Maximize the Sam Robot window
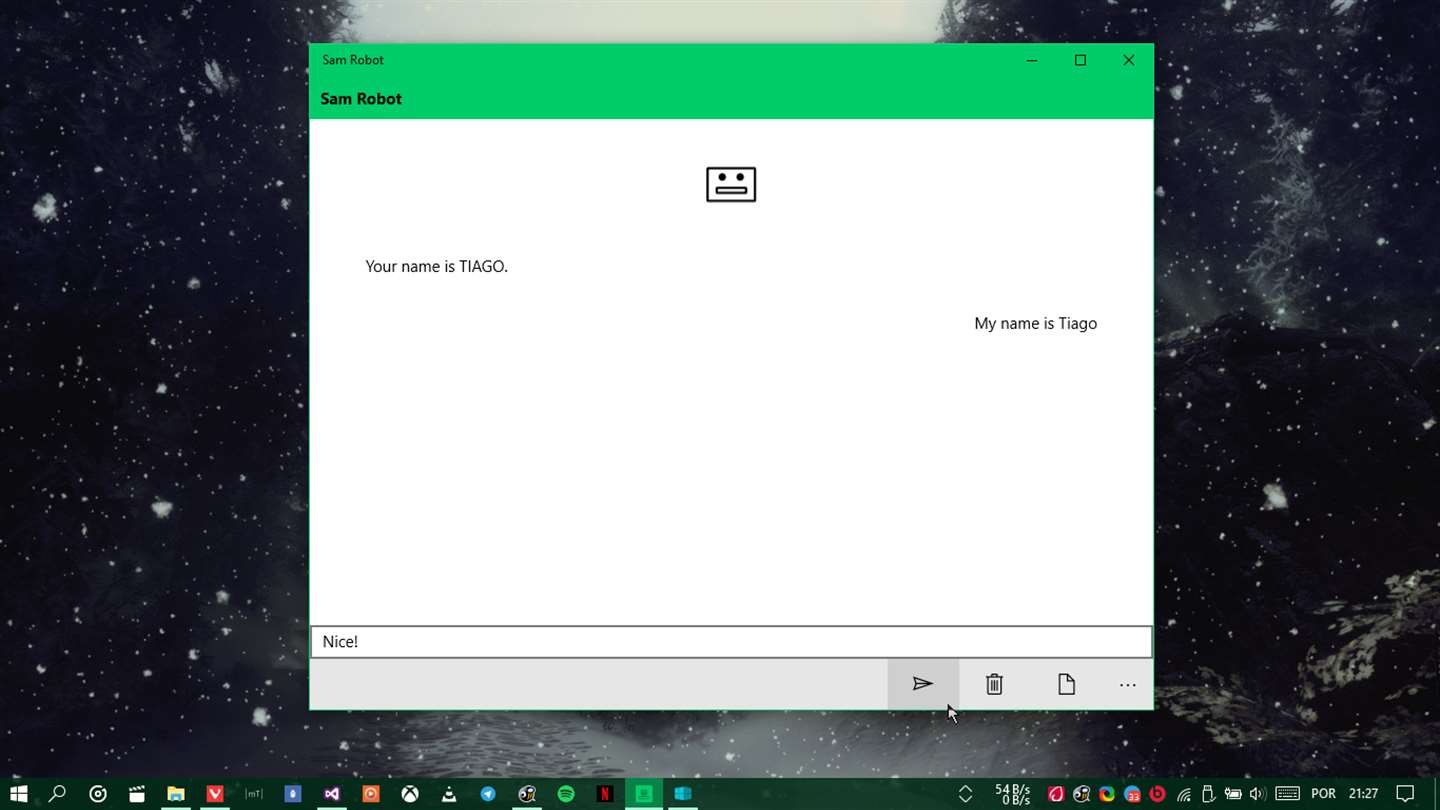Viewport: 1440px width, 810px height. point(1080,60)
